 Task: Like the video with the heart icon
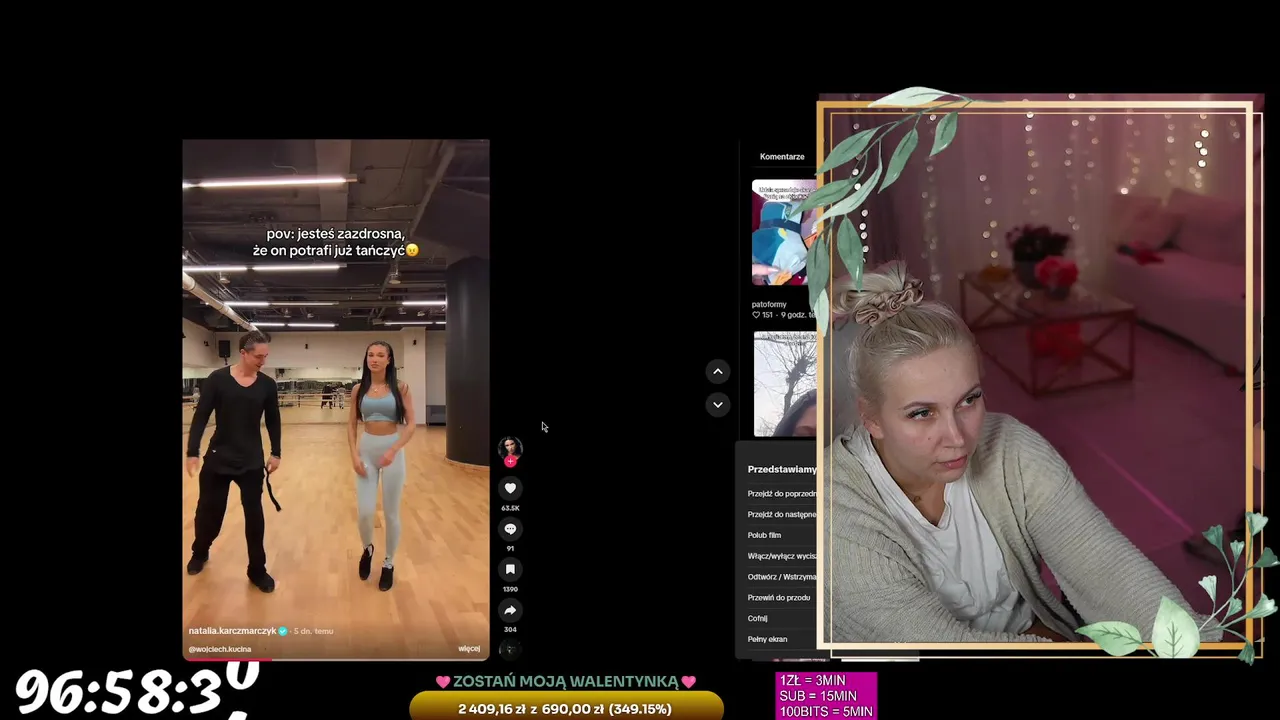click(x=510, y=488)
